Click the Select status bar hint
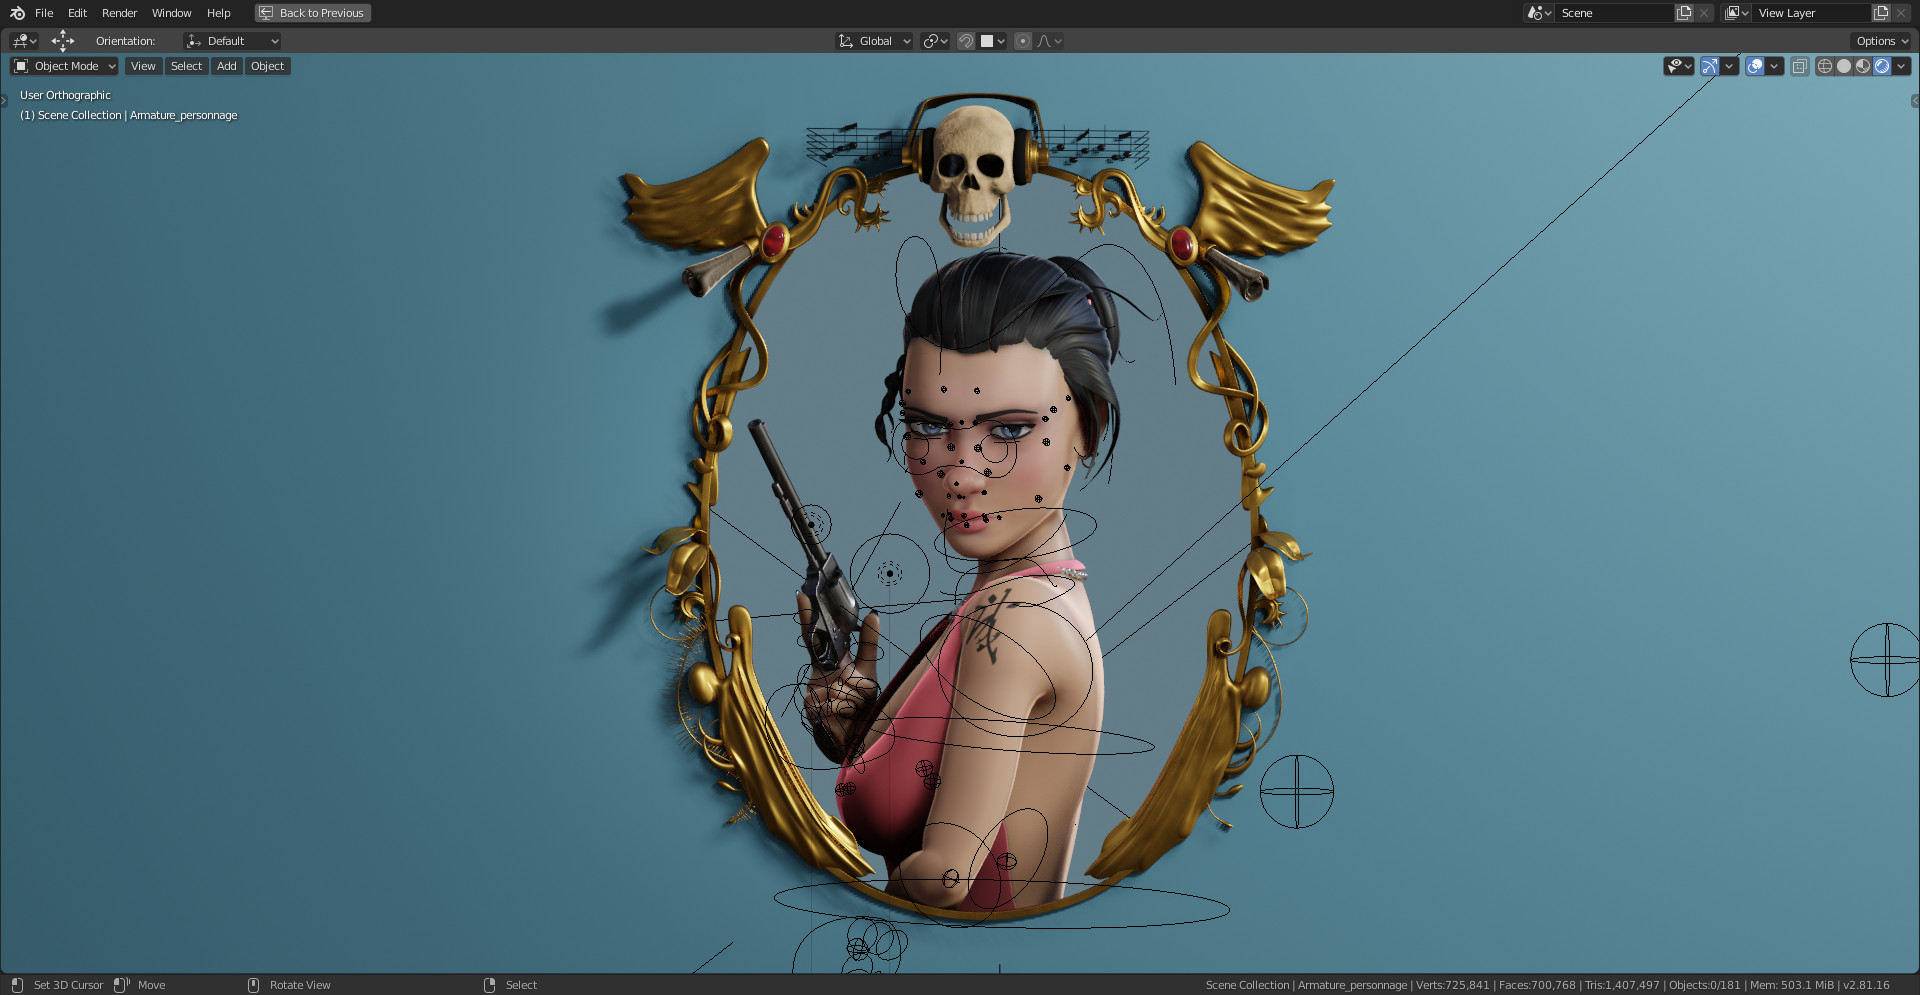The height and width of the screenshot is (995, 1920). [521, 985]
